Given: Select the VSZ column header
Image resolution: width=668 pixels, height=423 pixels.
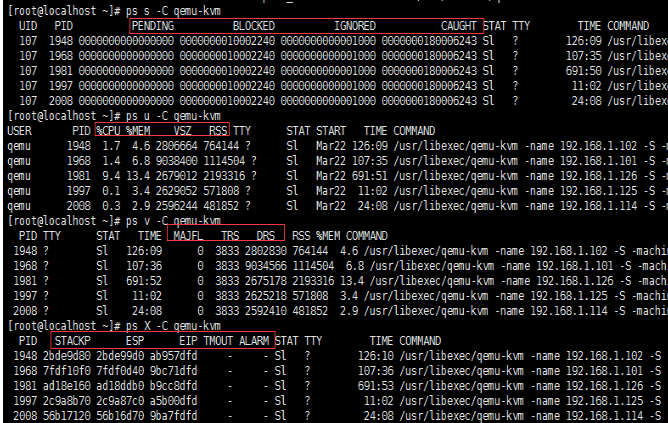Looking at the screenshot, I should 184,131.
